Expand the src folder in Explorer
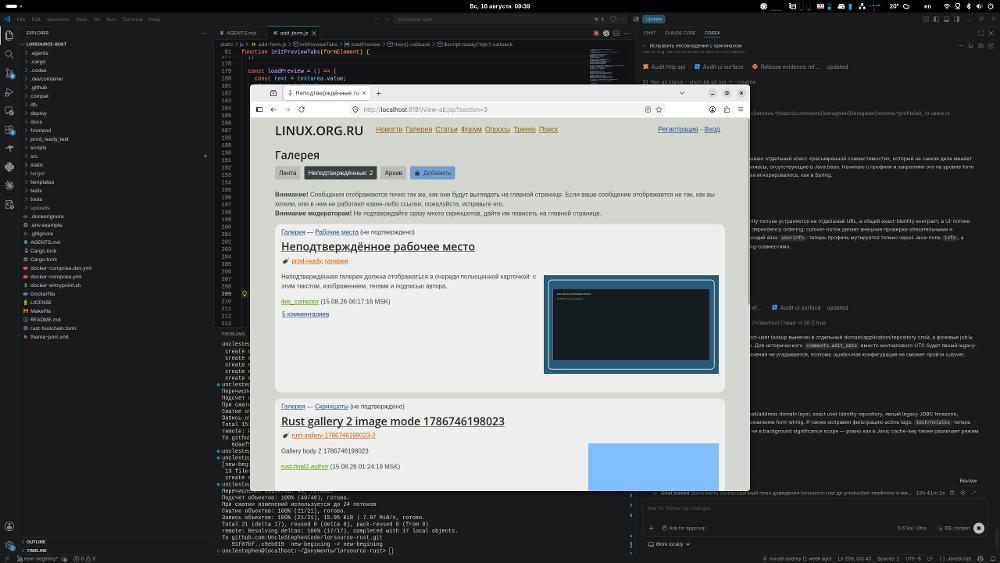 click(x=34, y=156)
